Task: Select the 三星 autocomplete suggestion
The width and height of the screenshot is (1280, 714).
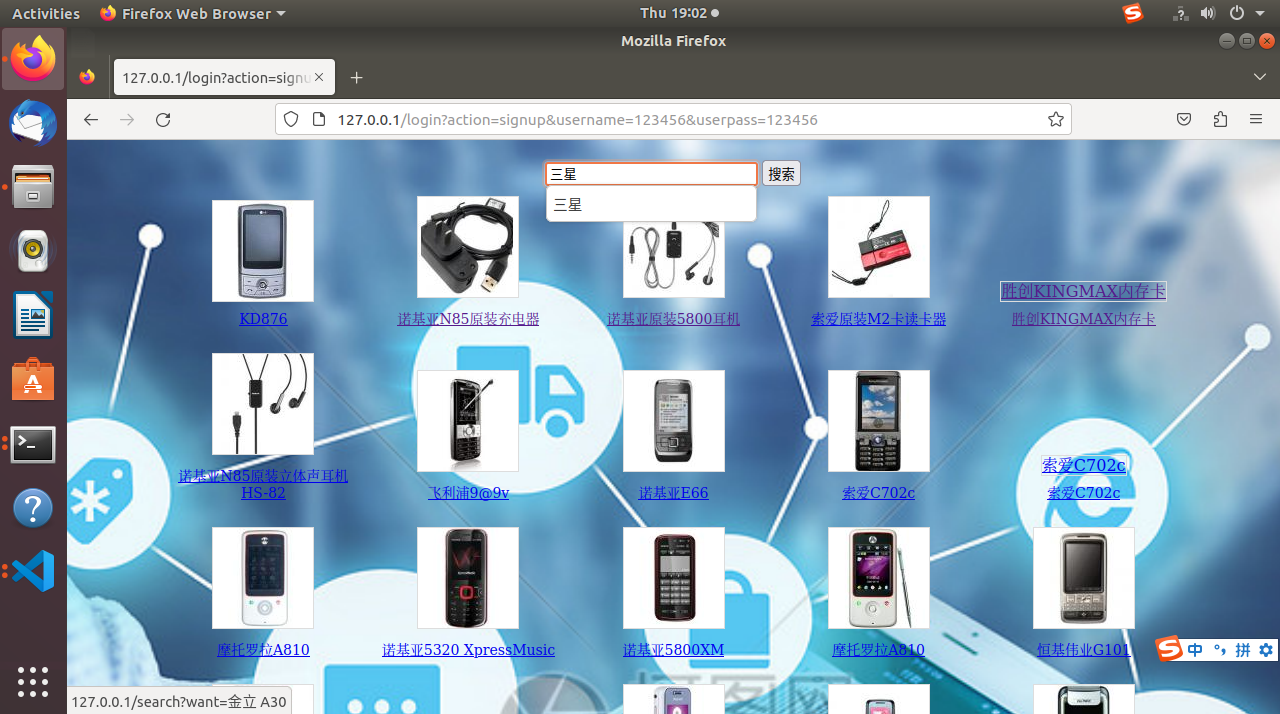Action: click(651, 204)
